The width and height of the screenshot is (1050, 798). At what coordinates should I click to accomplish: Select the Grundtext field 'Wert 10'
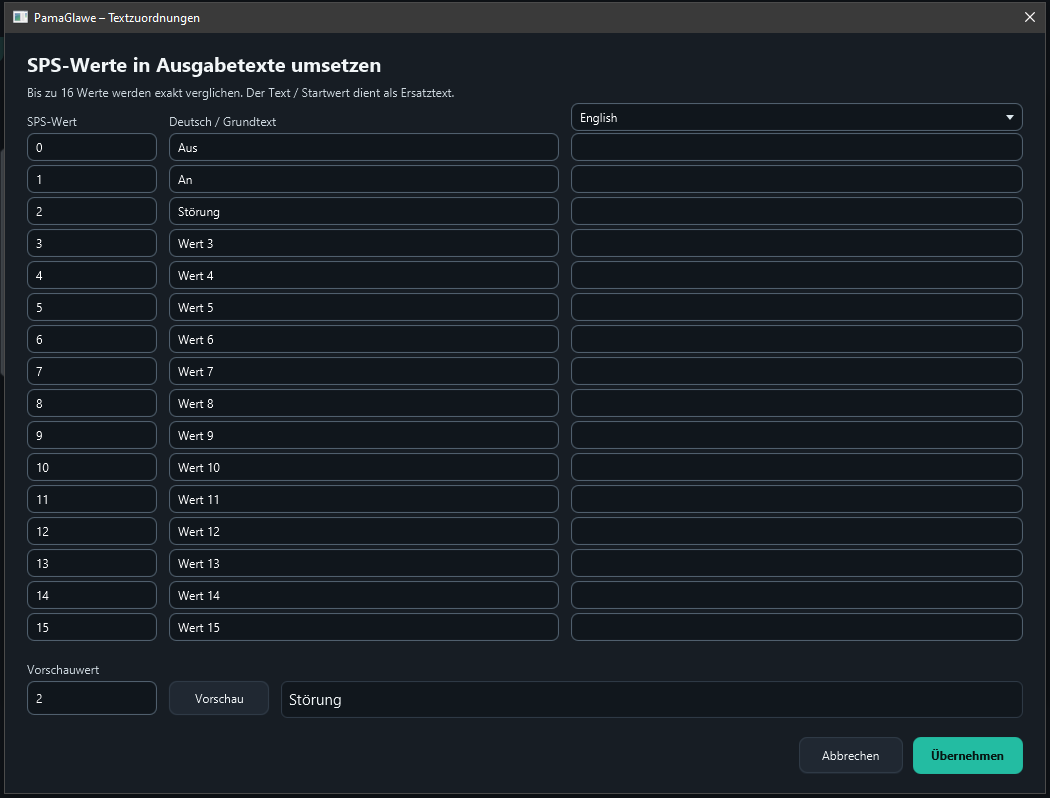click(364, 467)
